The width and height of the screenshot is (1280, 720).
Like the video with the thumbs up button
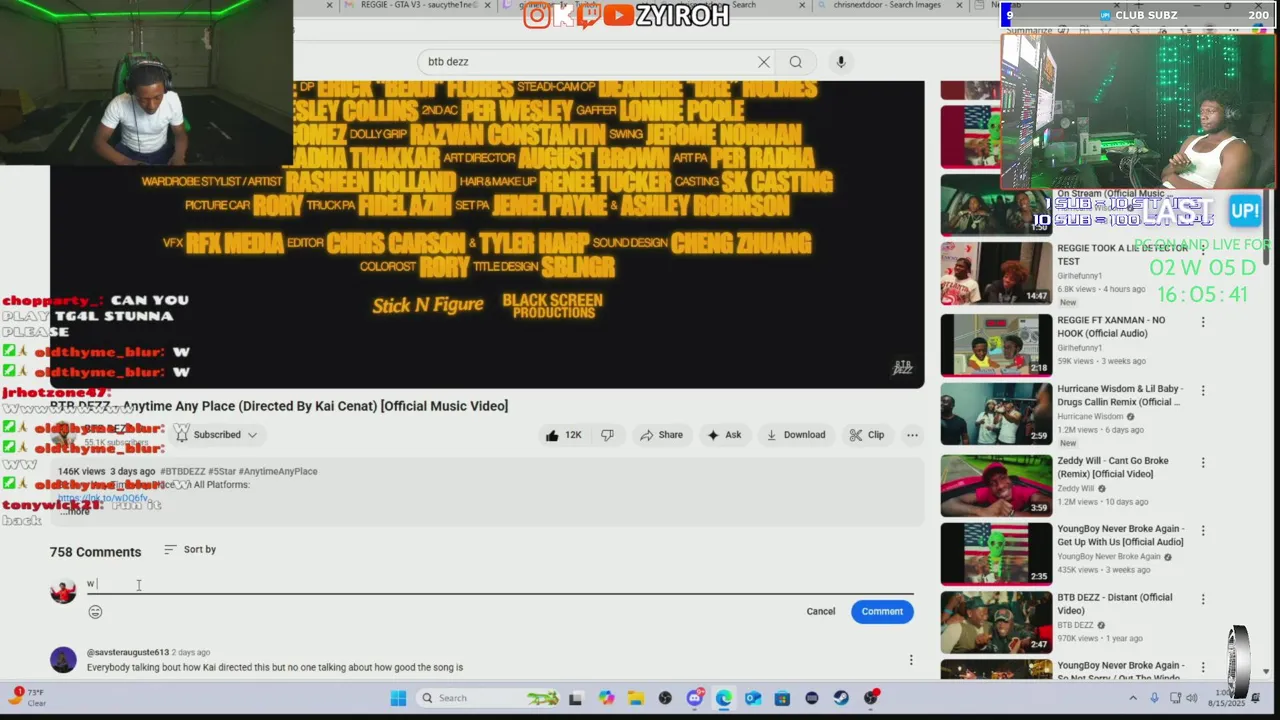tap(563, 435)
